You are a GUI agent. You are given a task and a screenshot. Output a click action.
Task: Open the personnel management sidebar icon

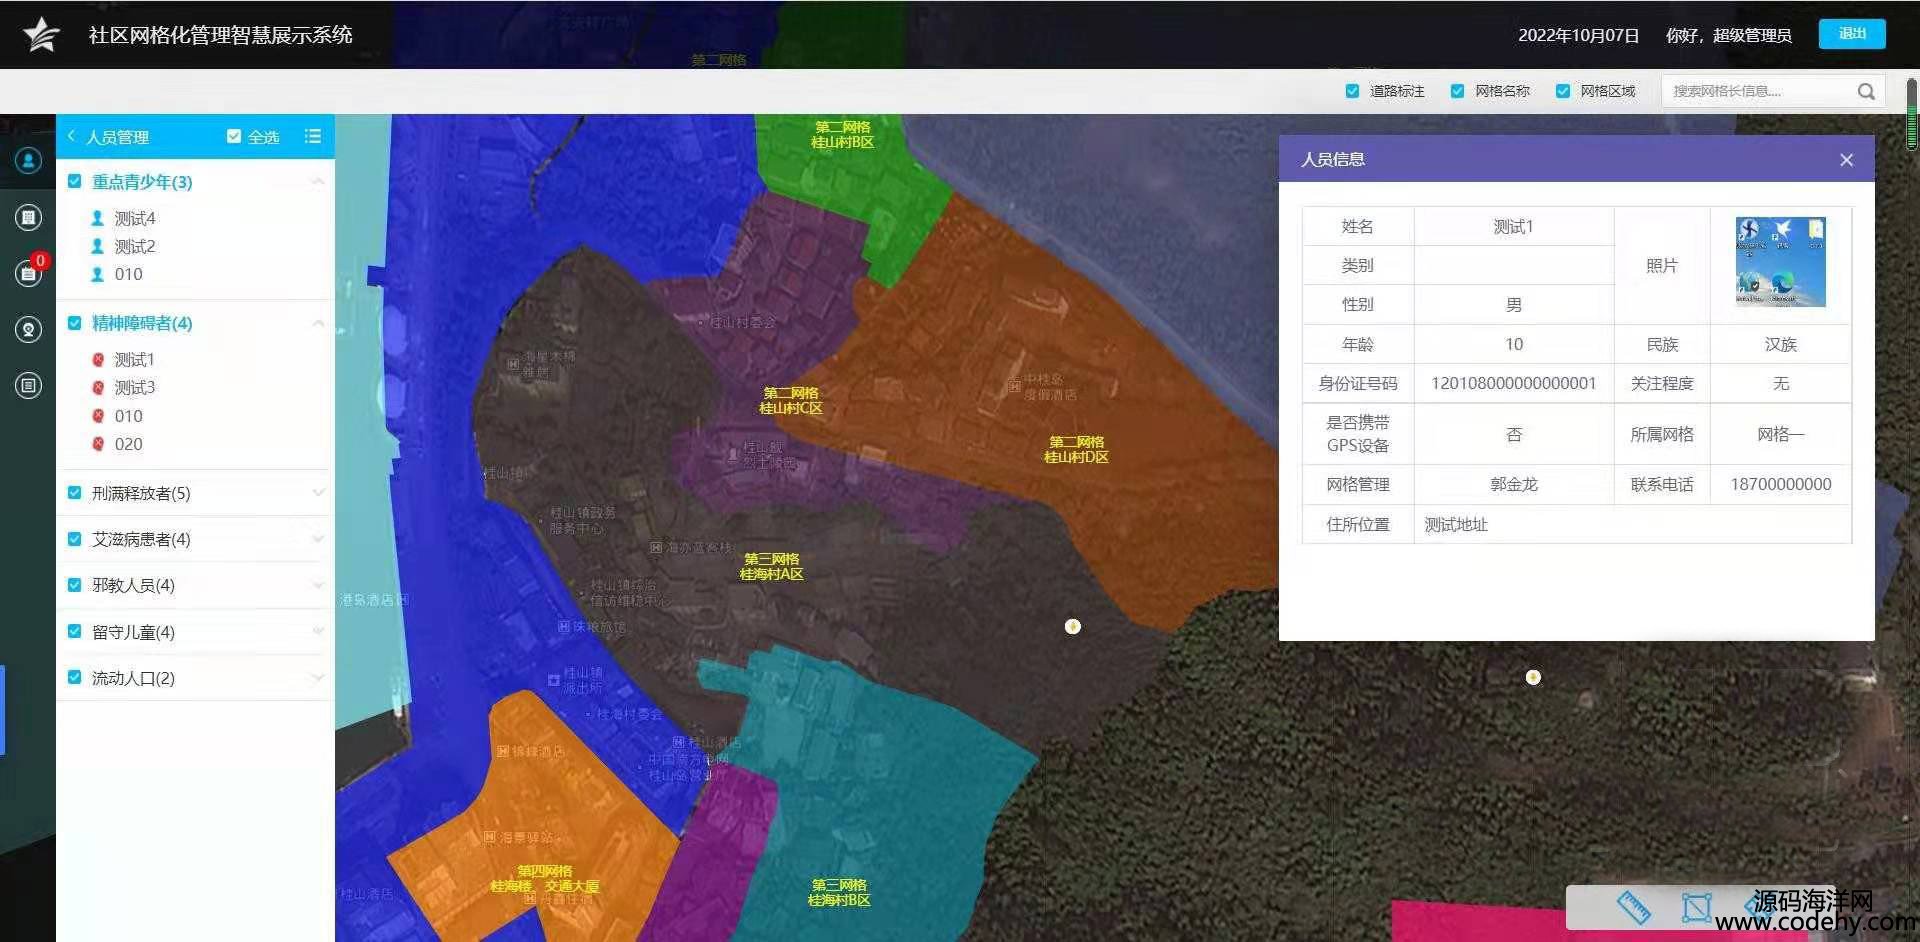[28, 160]
